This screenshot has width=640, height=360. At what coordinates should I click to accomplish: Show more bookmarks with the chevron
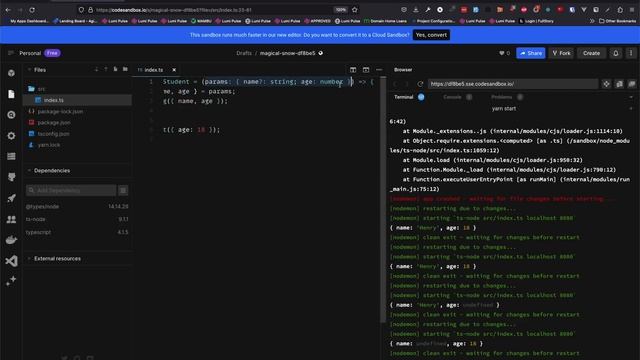(592, 21)
